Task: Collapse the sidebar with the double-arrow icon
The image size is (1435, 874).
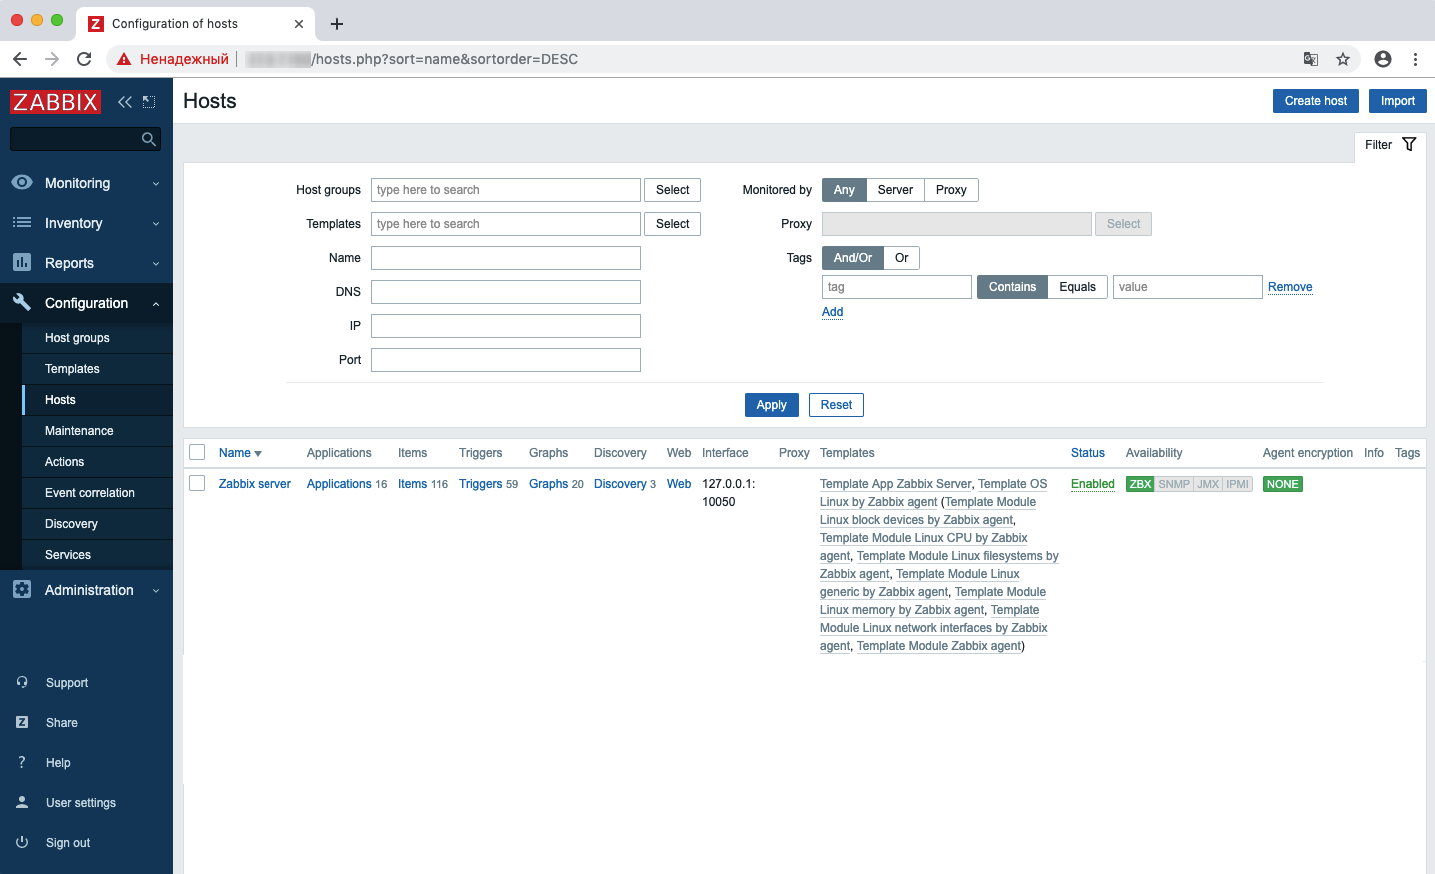Action: (x=125, y=102)
